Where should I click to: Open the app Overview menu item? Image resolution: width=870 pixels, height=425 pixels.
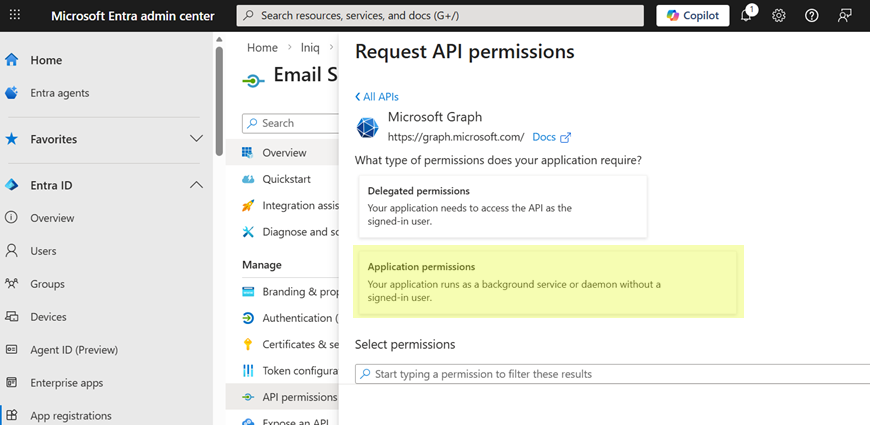(282, 153)
